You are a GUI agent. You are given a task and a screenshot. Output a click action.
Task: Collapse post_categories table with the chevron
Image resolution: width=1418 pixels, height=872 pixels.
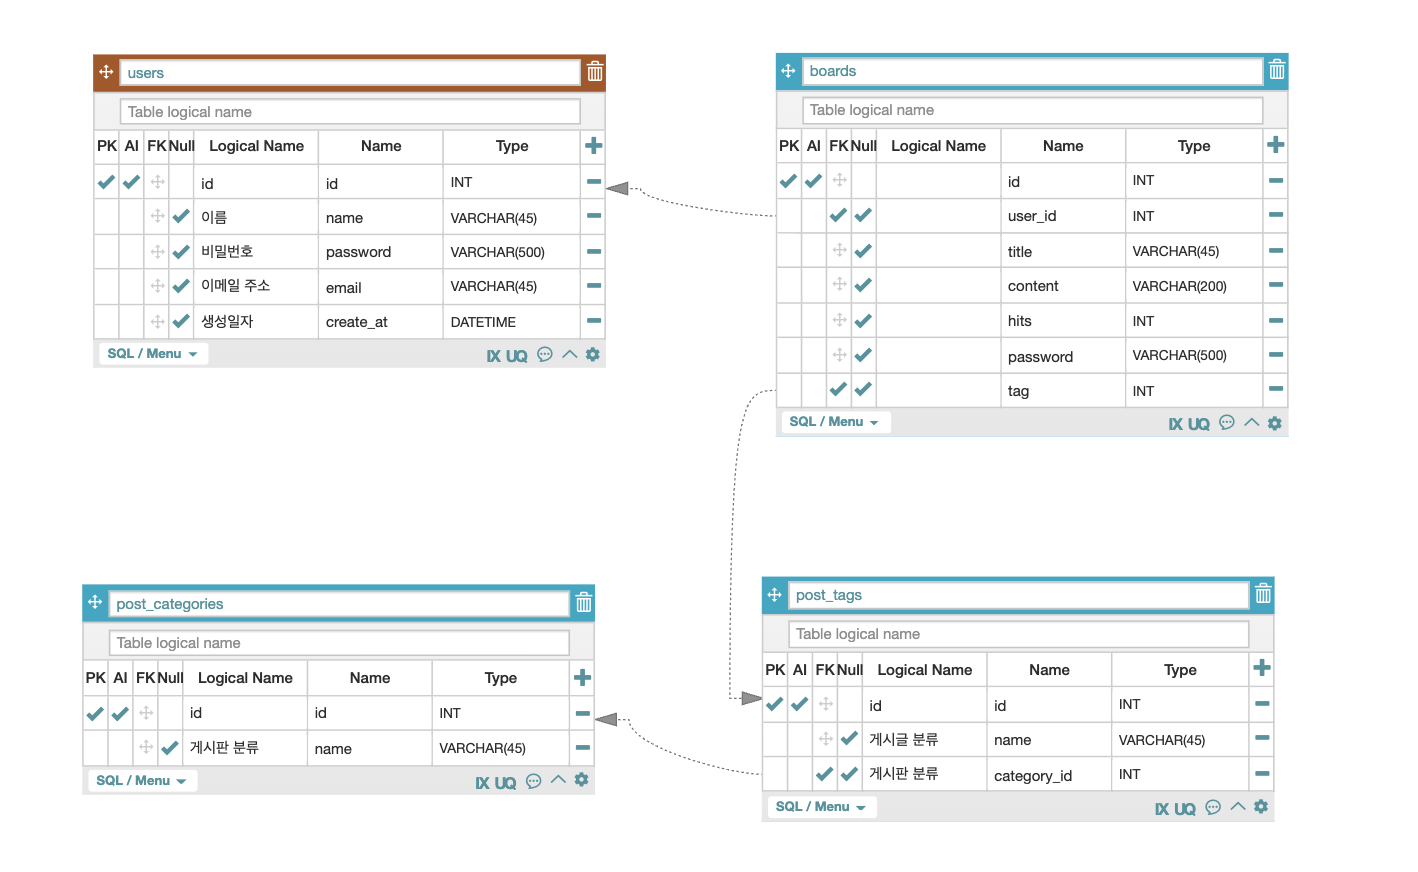tap(558, 779)
